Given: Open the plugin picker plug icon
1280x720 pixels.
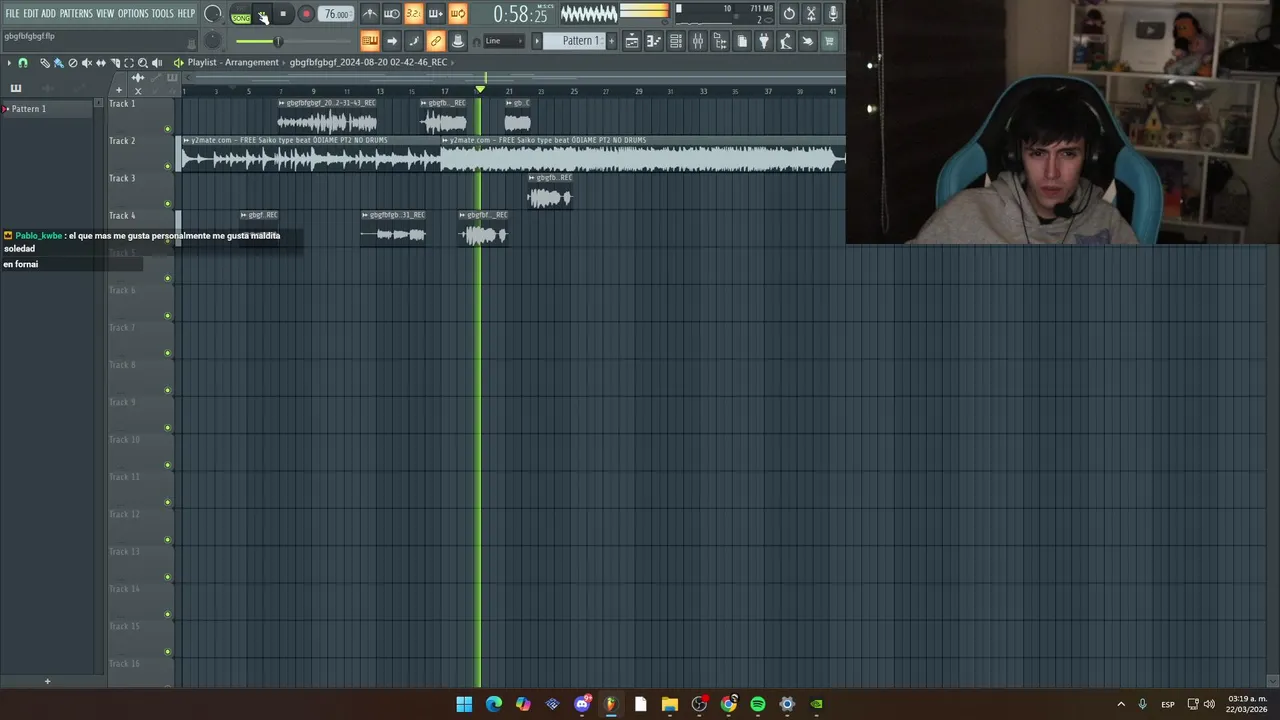Looking at the screenshot, I should point(764,41).
